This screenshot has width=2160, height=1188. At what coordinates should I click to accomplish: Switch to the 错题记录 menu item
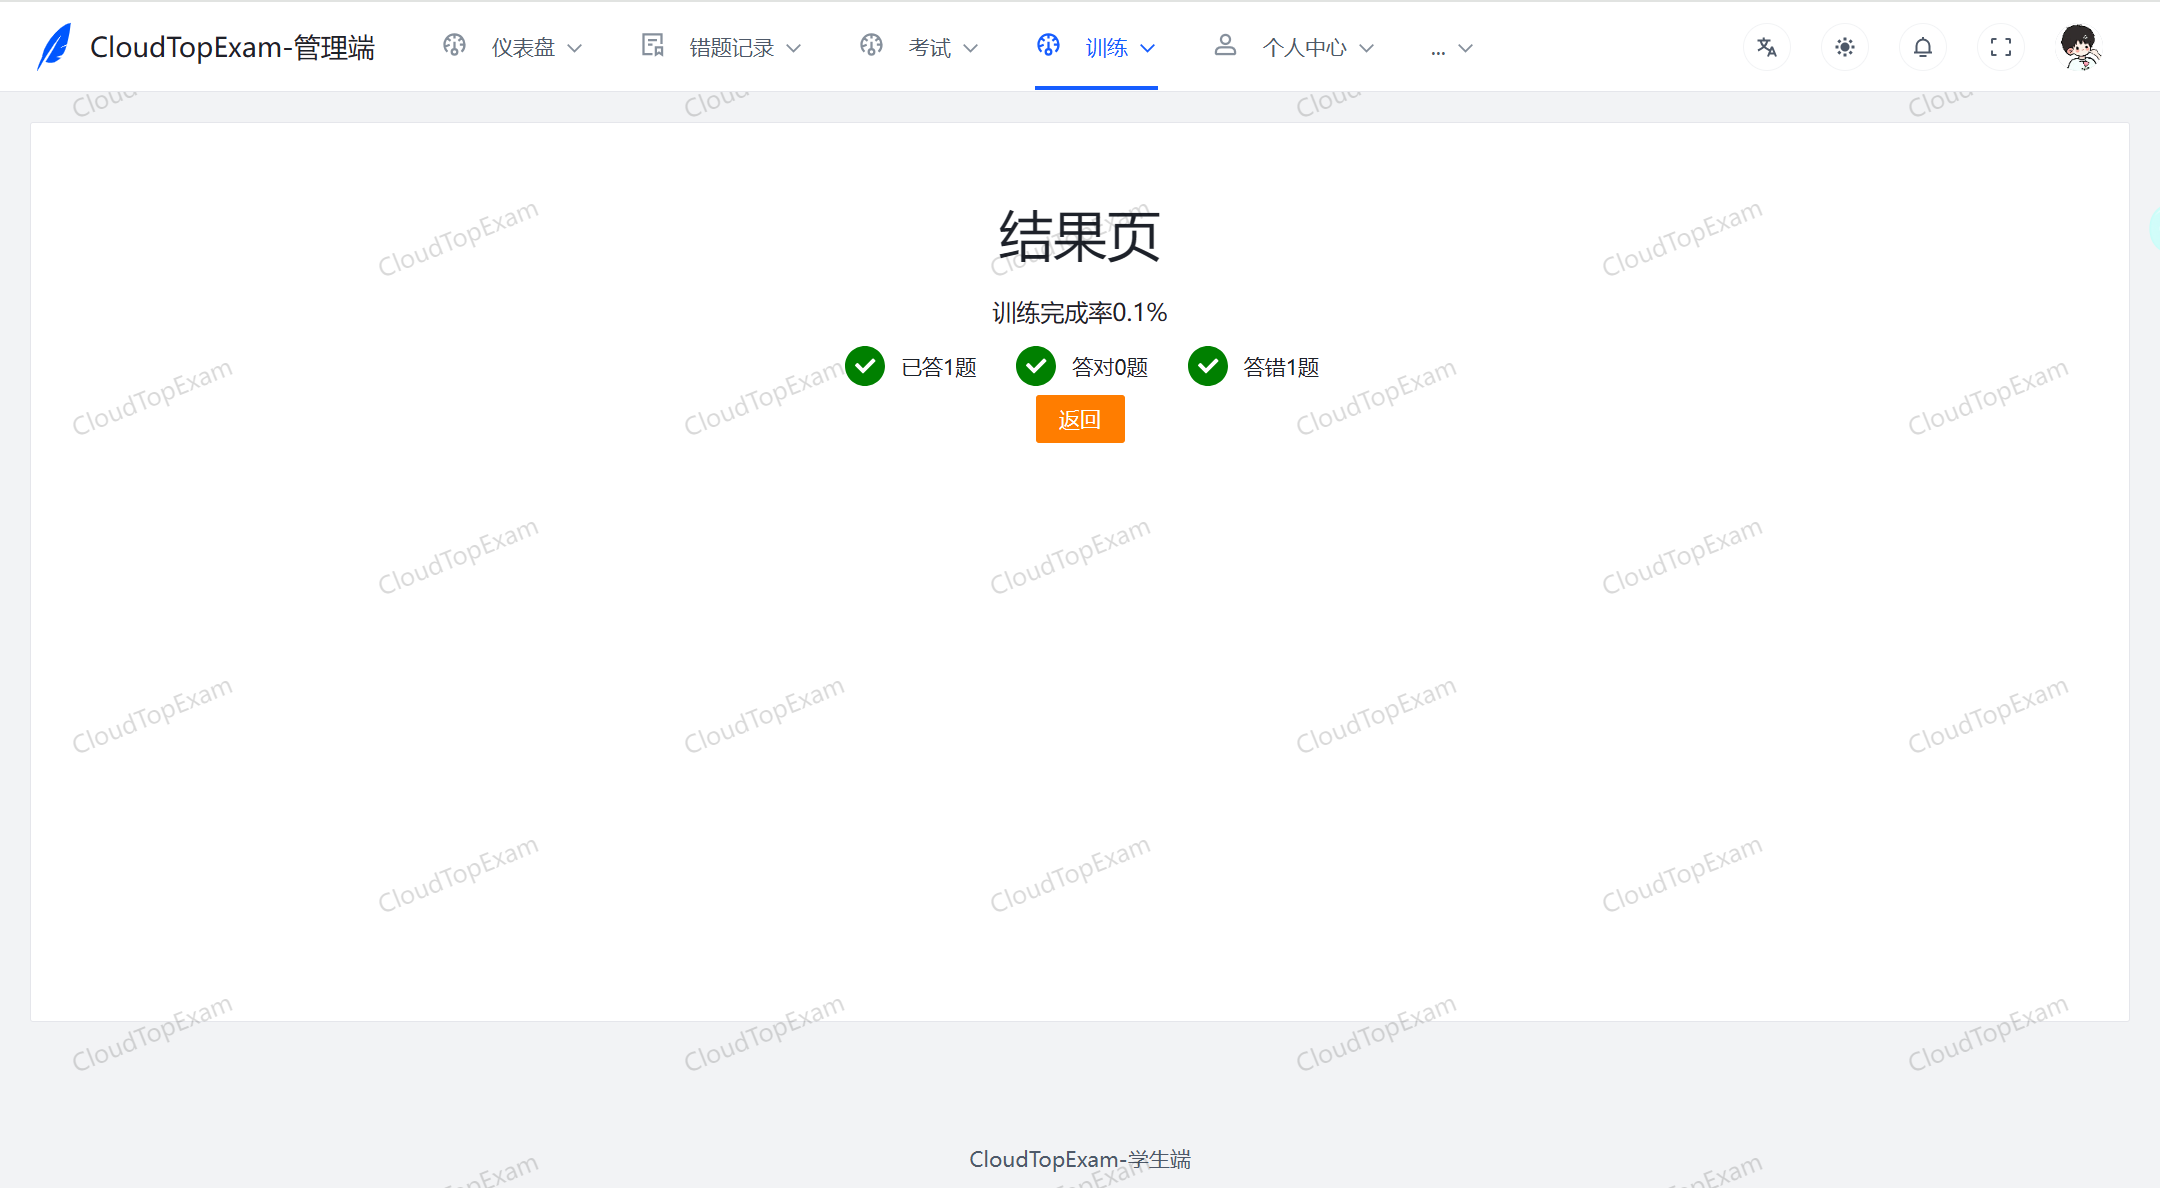(x=730, y=46)
